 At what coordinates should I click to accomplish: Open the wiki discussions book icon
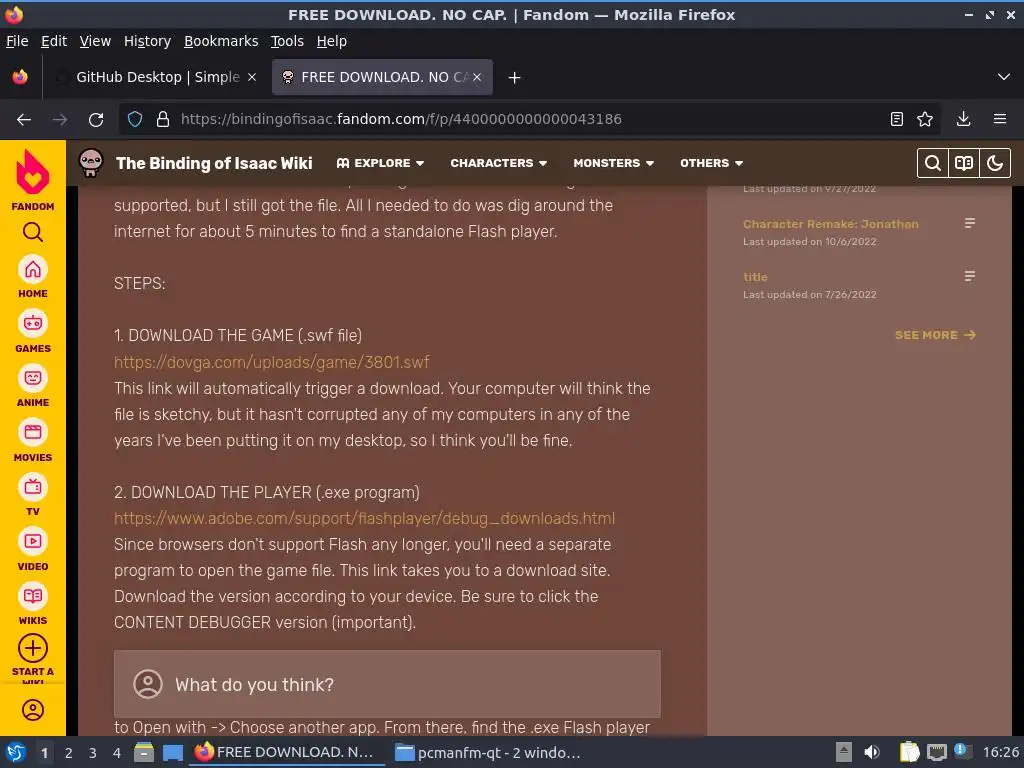coord(964,163)
